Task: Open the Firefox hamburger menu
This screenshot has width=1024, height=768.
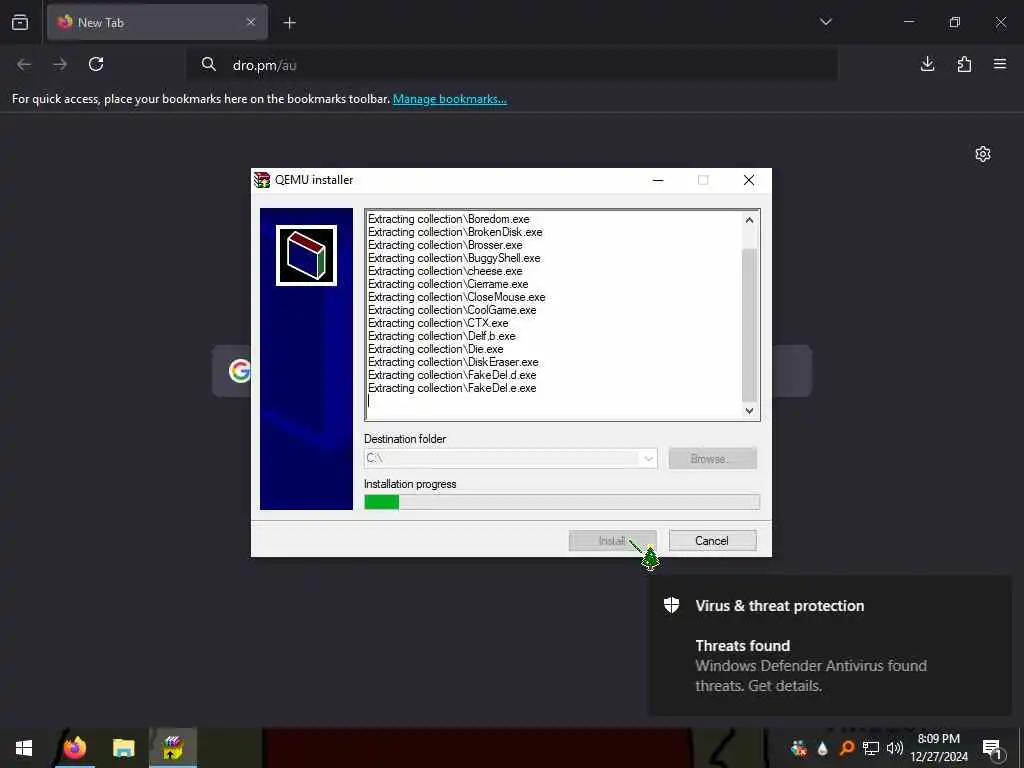Action: [x=1000, y=64]
